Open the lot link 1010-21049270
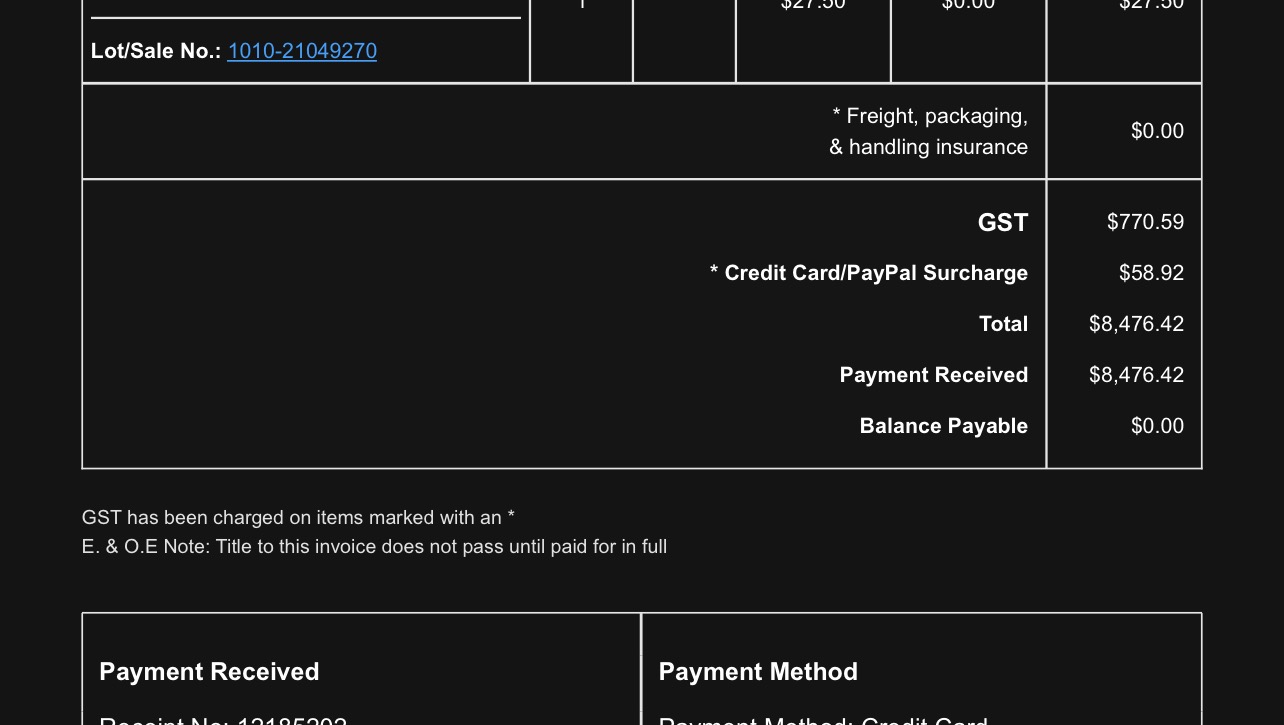Screen dimensions: 1284x725 302,51
